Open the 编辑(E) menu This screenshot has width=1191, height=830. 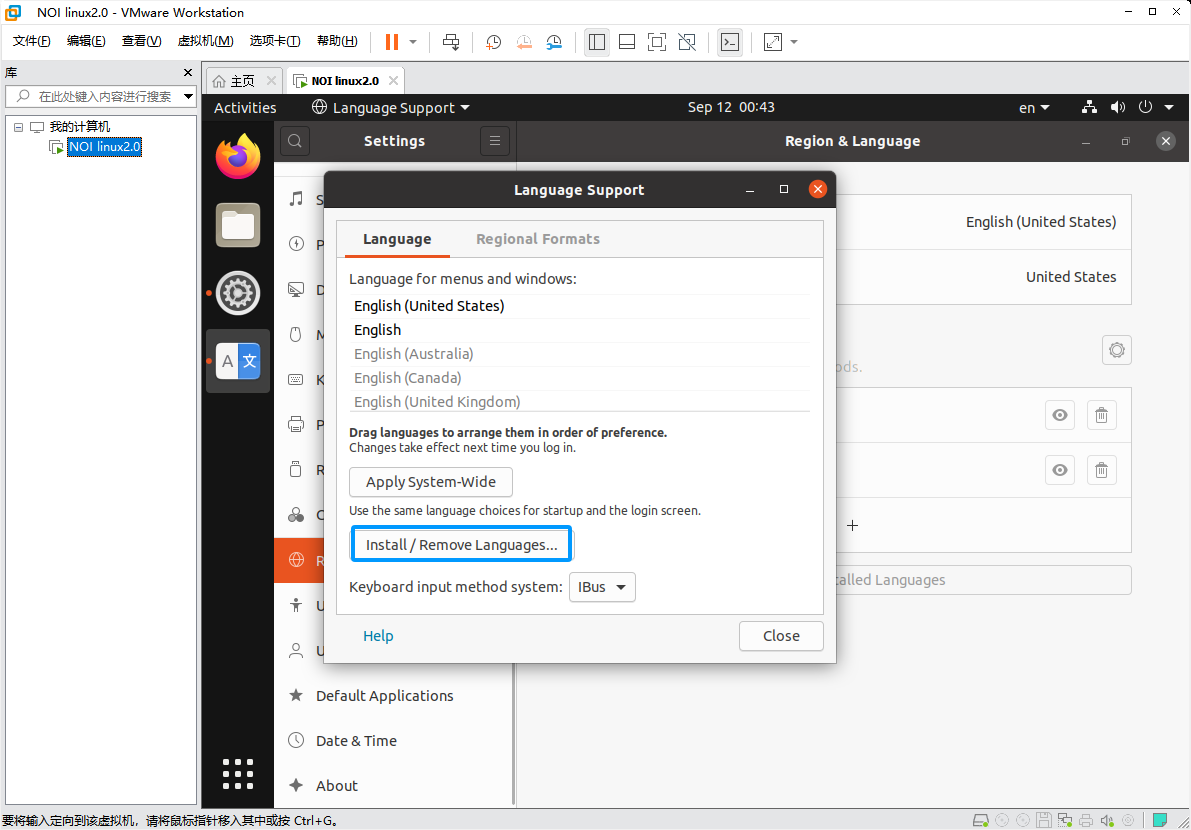(86, 41)
